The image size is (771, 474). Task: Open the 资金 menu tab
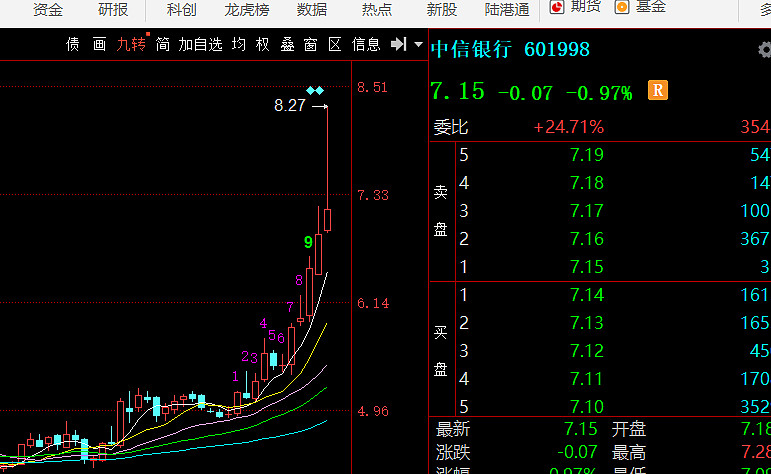[48, 9]
